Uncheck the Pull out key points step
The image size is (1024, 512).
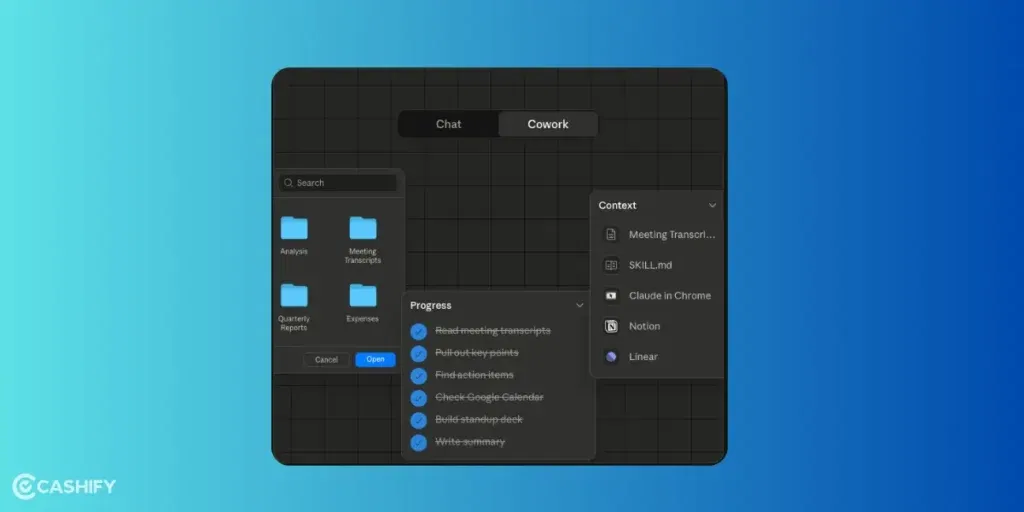point(419,354)
